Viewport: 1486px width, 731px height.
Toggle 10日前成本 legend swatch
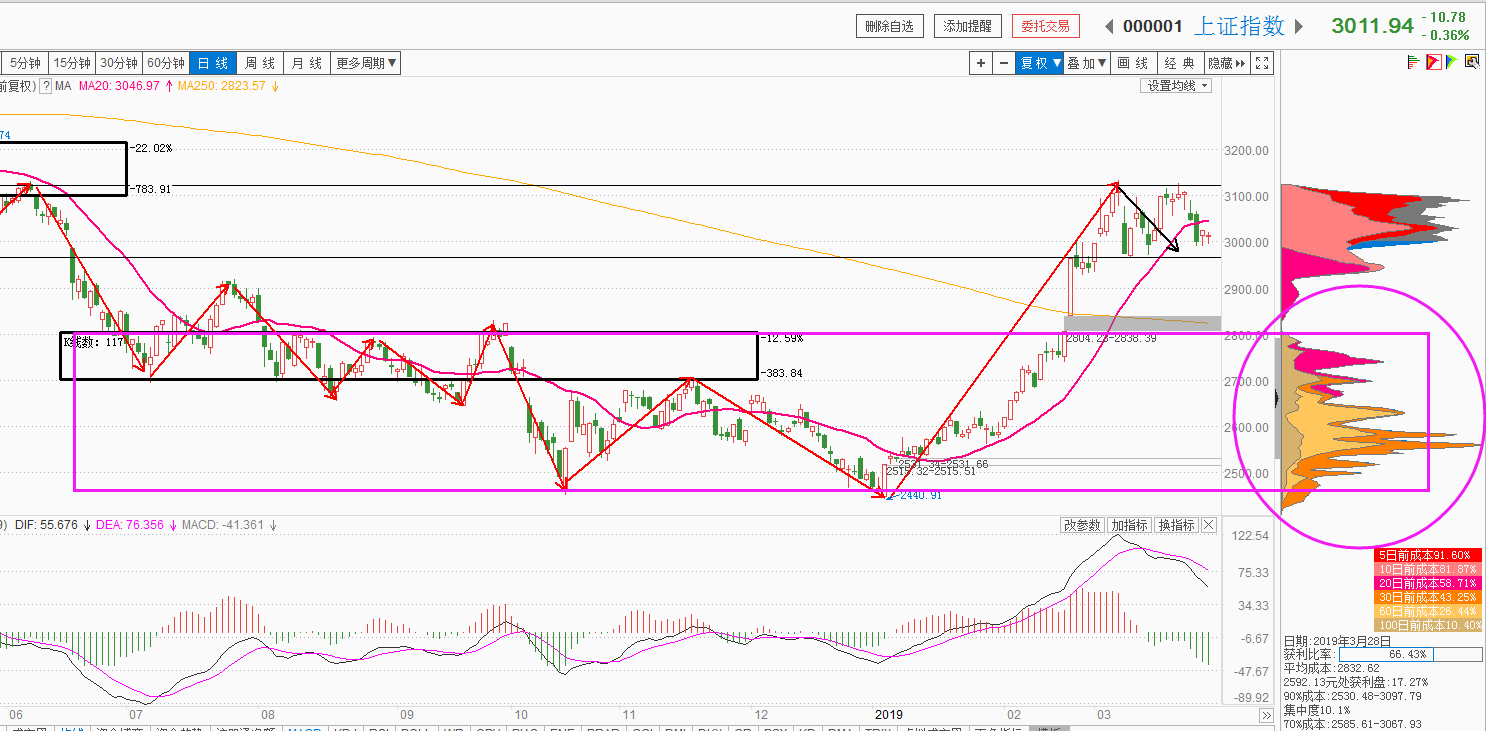pos(1430,569)
